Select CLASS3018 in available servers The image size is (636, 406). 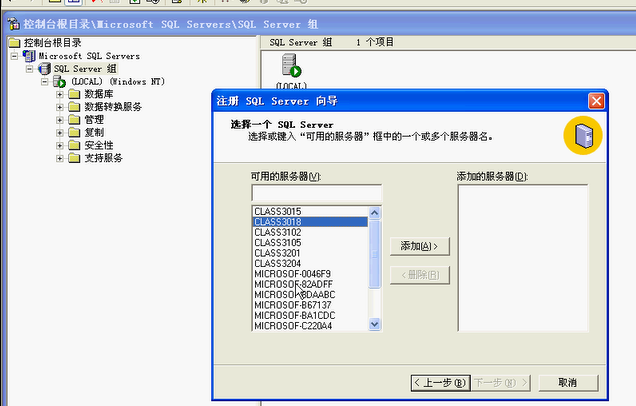click(310, 222)
